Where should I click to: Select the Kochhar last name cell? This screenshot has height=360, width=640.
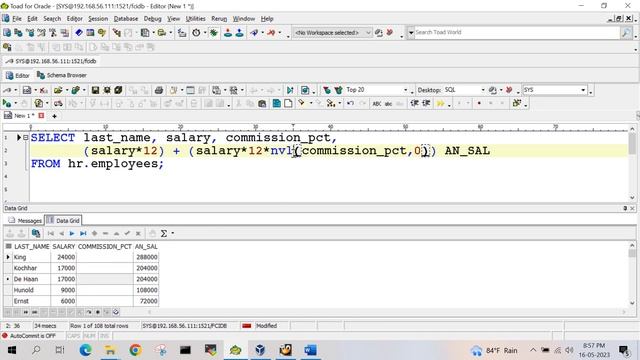31,268
